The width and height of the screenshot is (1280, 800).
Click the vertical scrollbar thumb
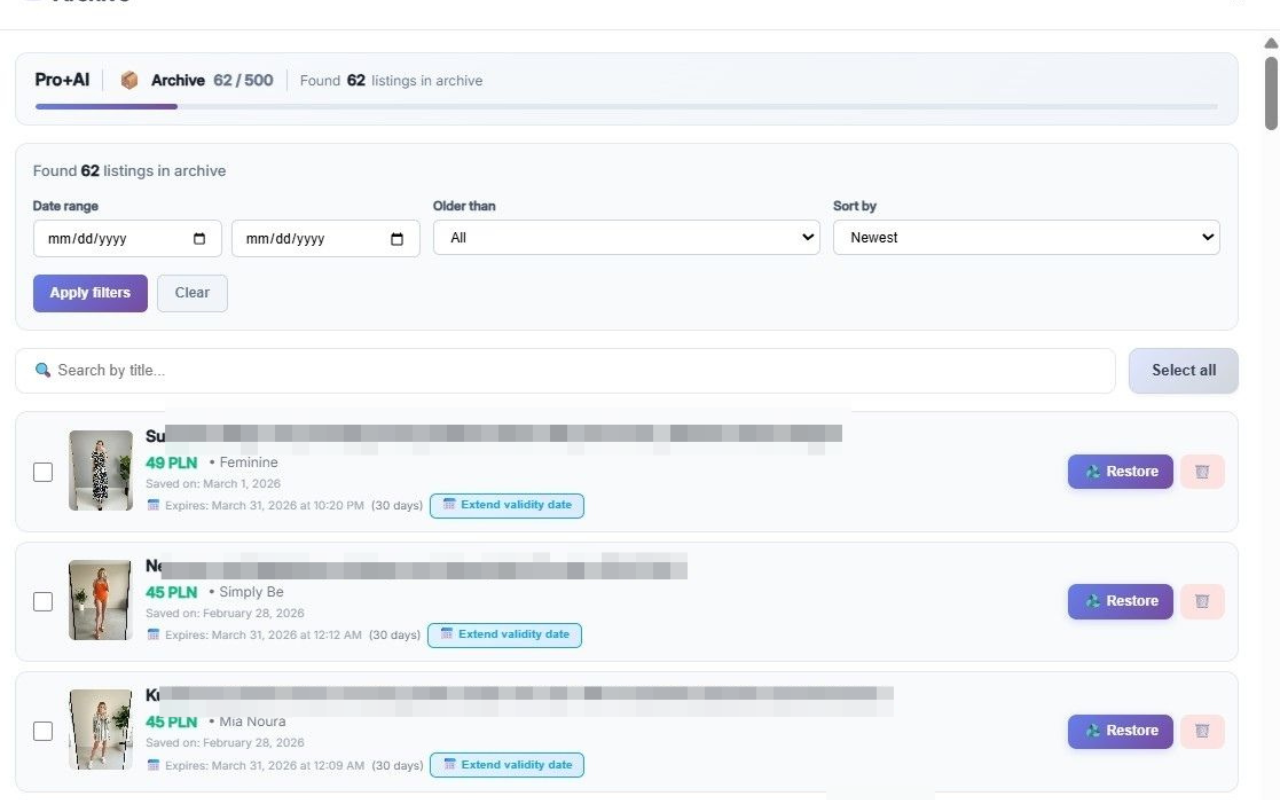tap(1271, 93)
